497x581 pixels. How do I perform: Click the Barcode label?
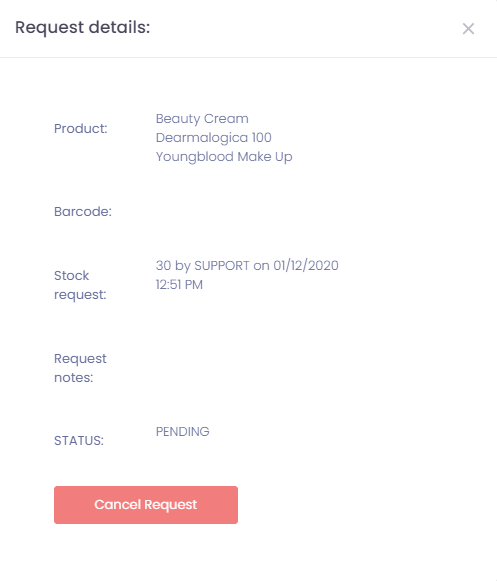83,212
